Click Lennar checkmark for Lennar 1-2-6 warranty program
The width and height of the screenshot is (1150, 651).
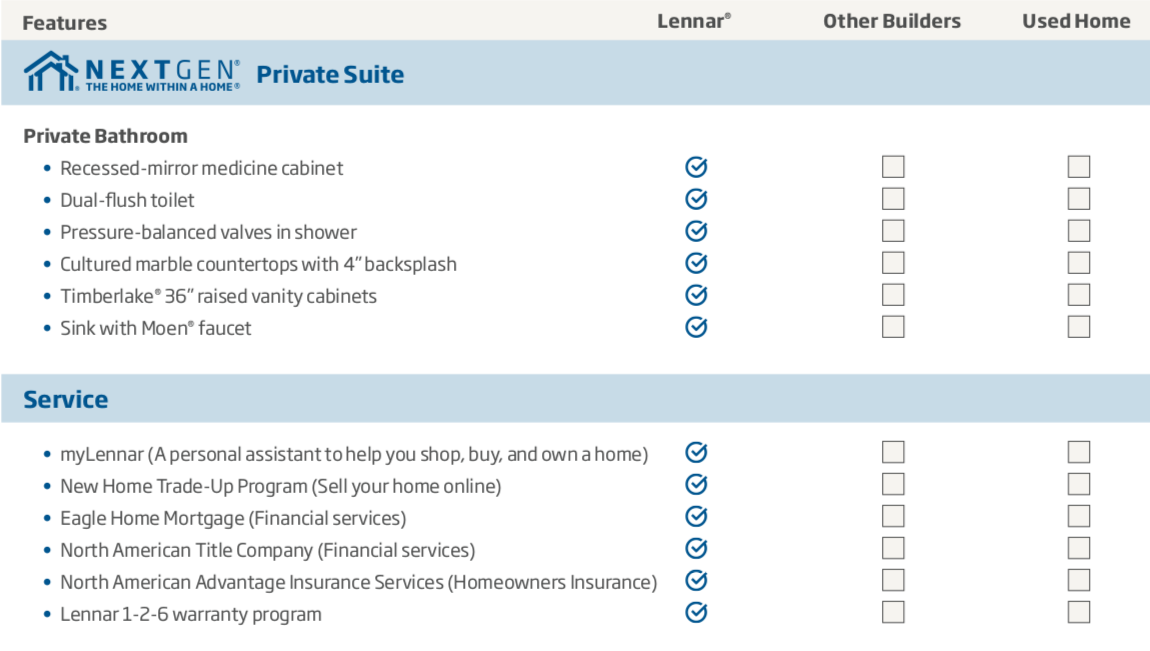tap(696, 612)
